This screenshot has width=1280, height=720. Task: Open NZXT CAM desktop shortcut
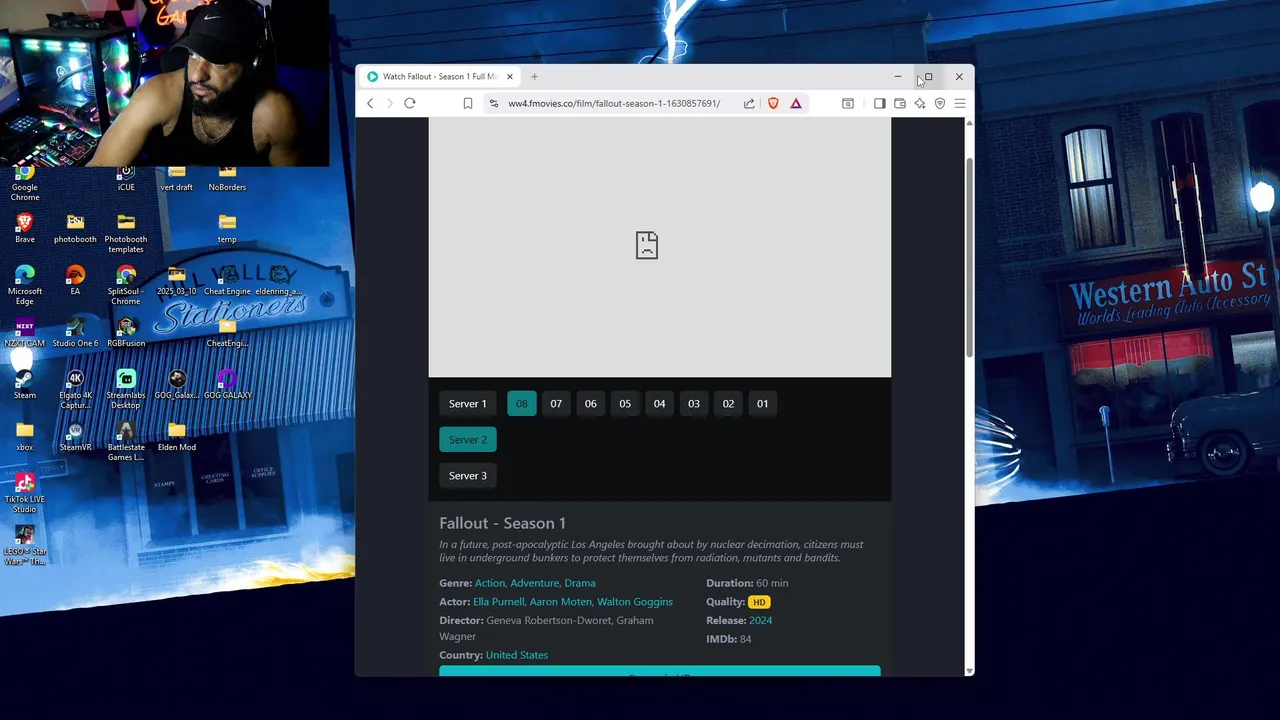pos(25,332)
